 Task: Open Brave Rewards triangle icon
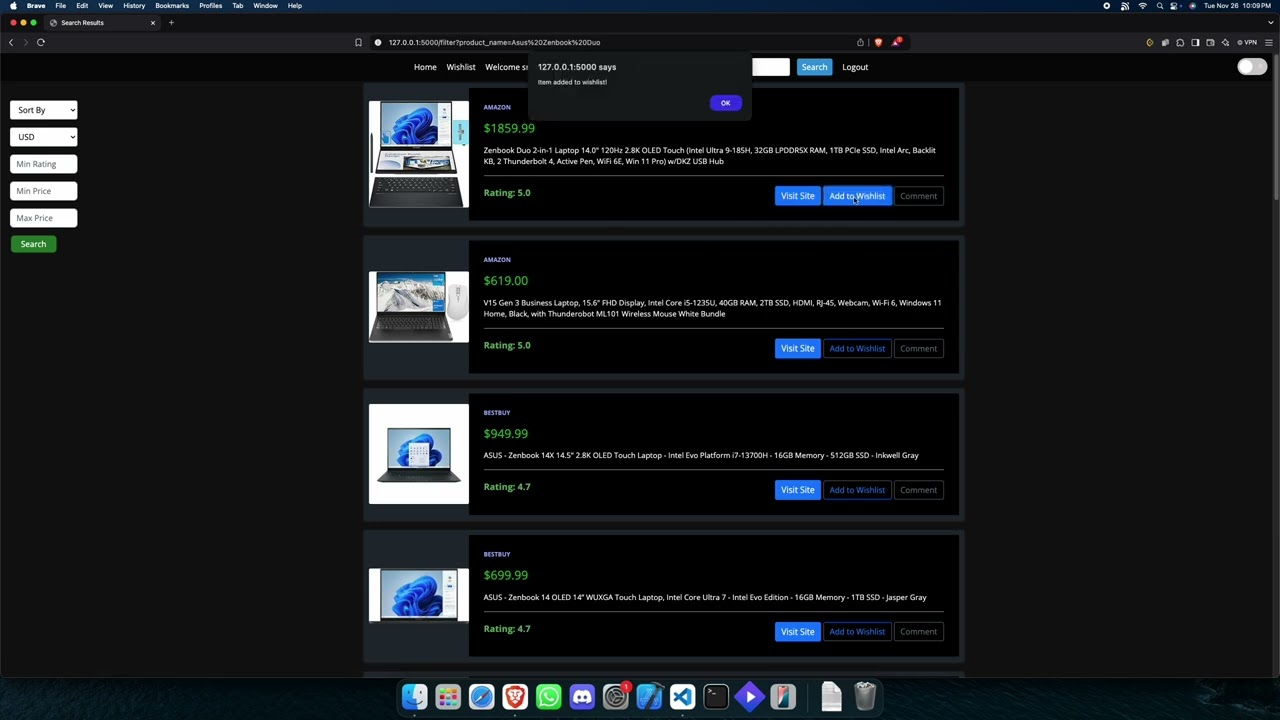coord(897,42)
